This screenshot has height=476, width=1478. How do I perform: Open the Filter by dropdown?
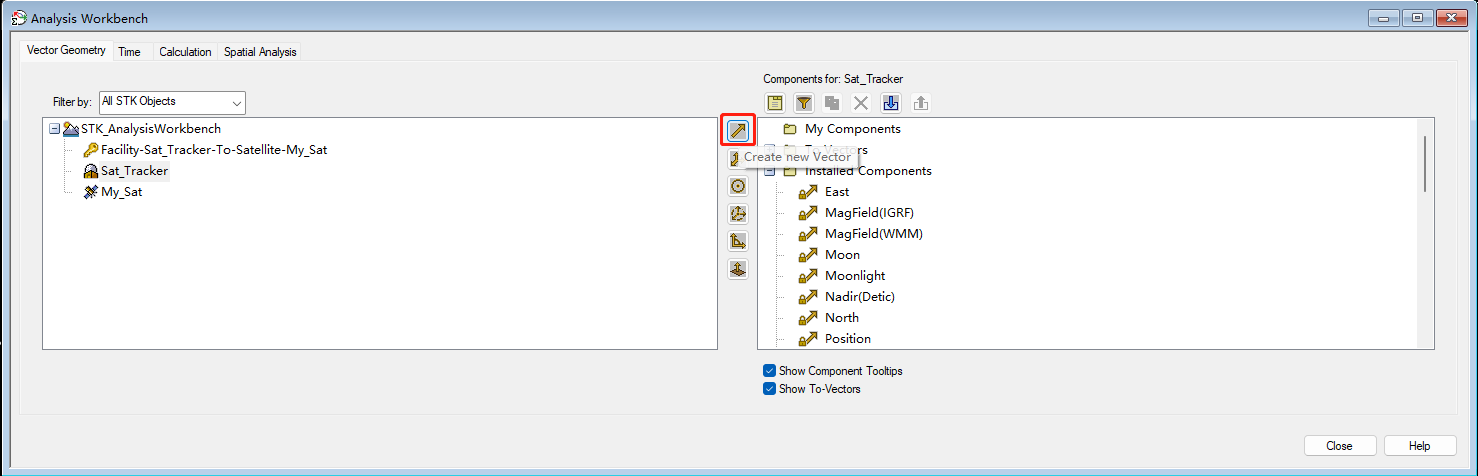[172, 102]
